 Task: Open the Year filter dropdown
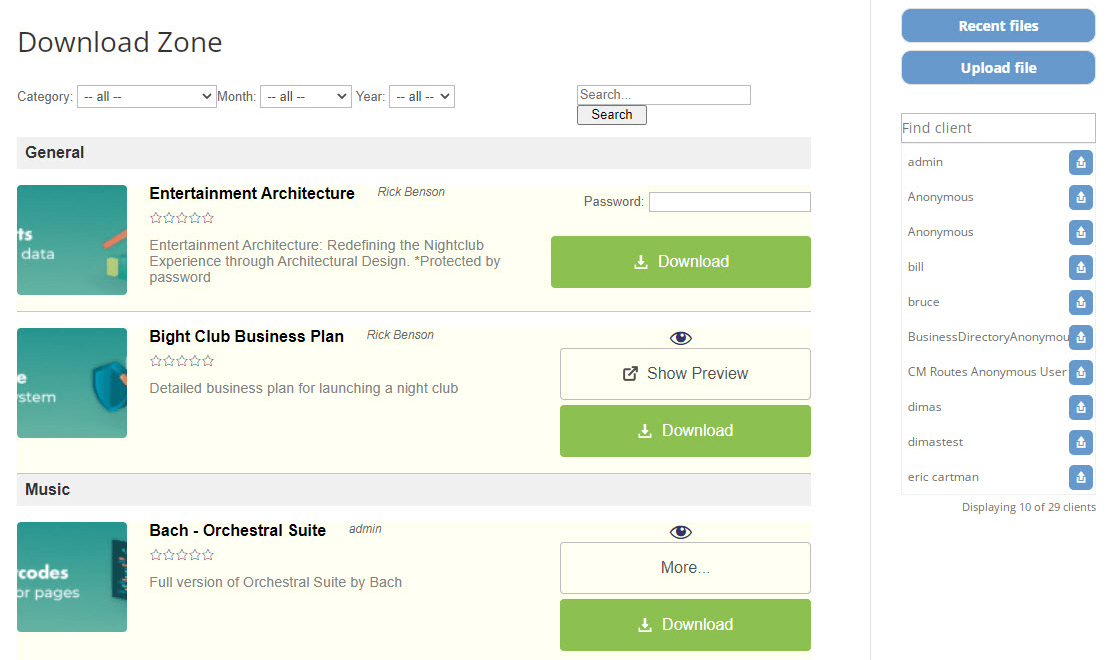[x=421, y=97]
